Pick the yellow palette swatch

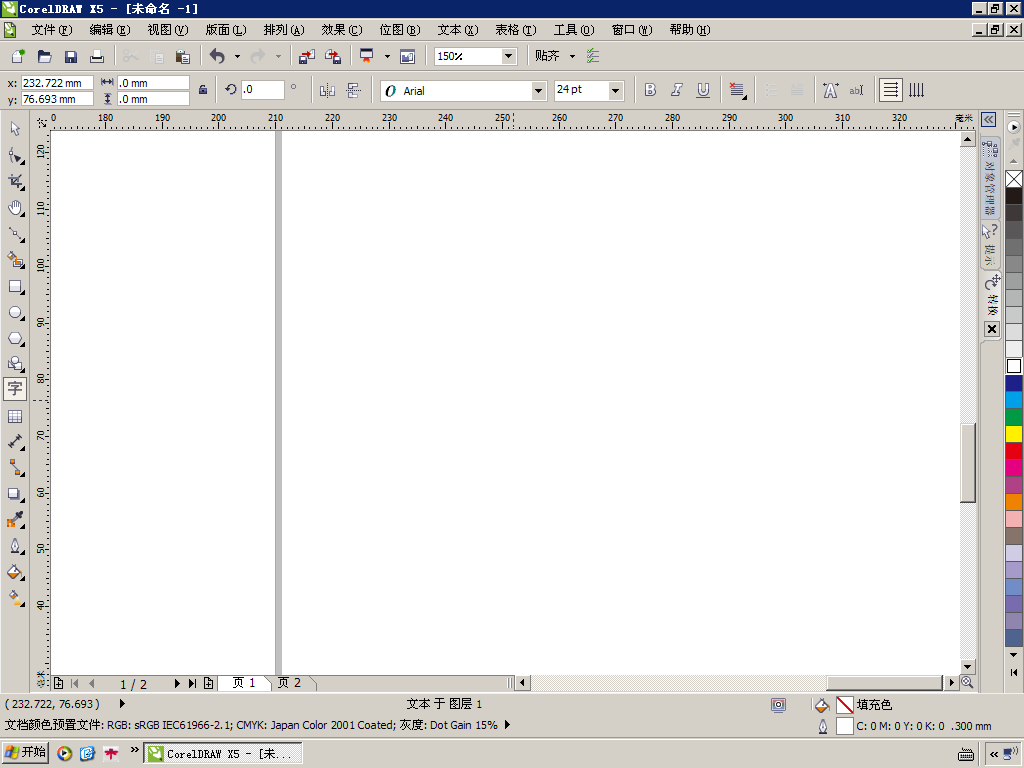point(1014,434)
